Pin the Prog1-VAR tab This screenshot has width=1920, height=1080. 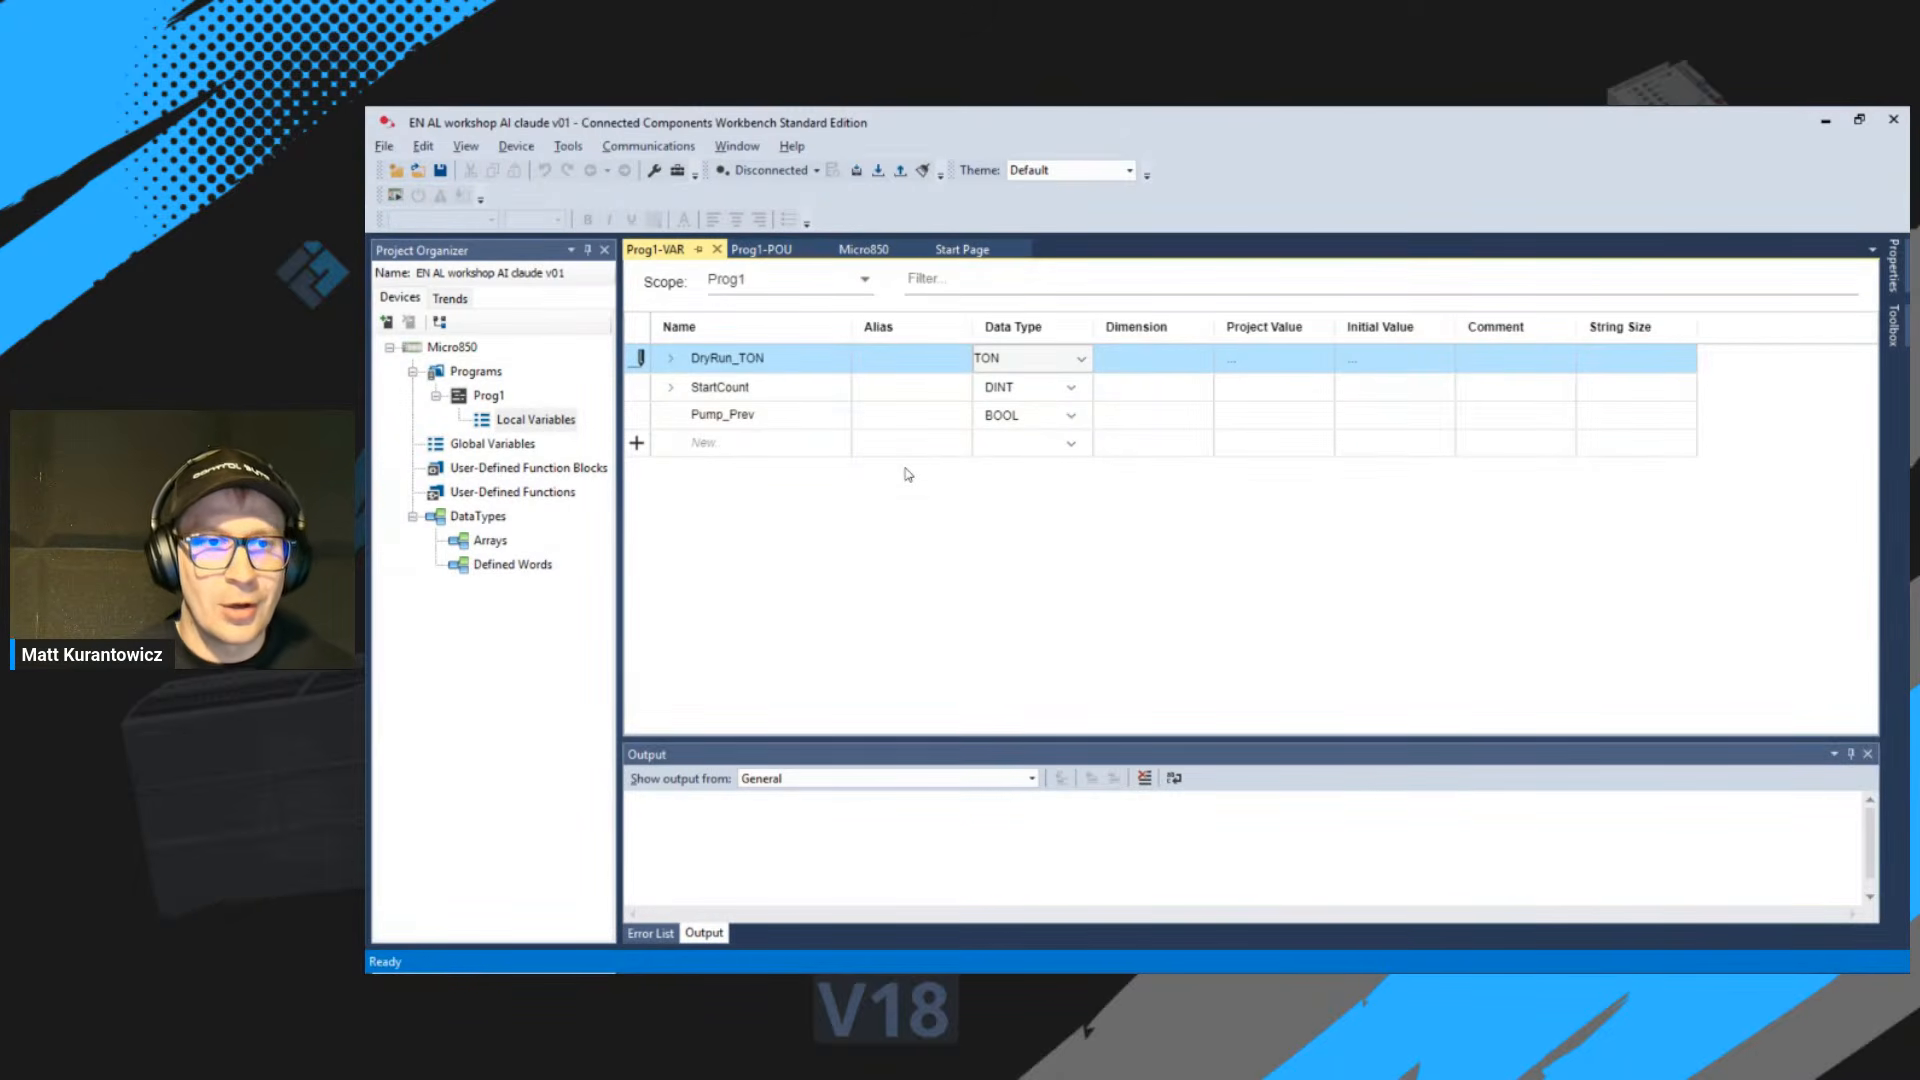pos(698,249)
